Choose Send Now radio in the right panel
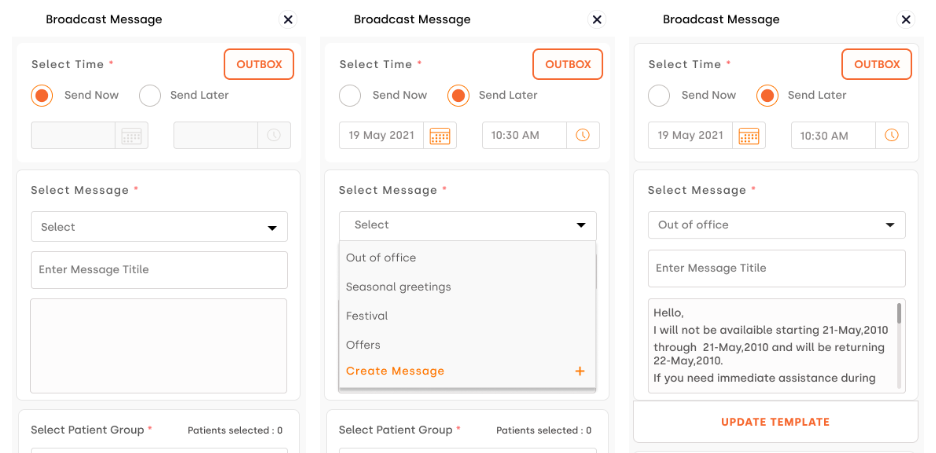 [x=659, y=96]
